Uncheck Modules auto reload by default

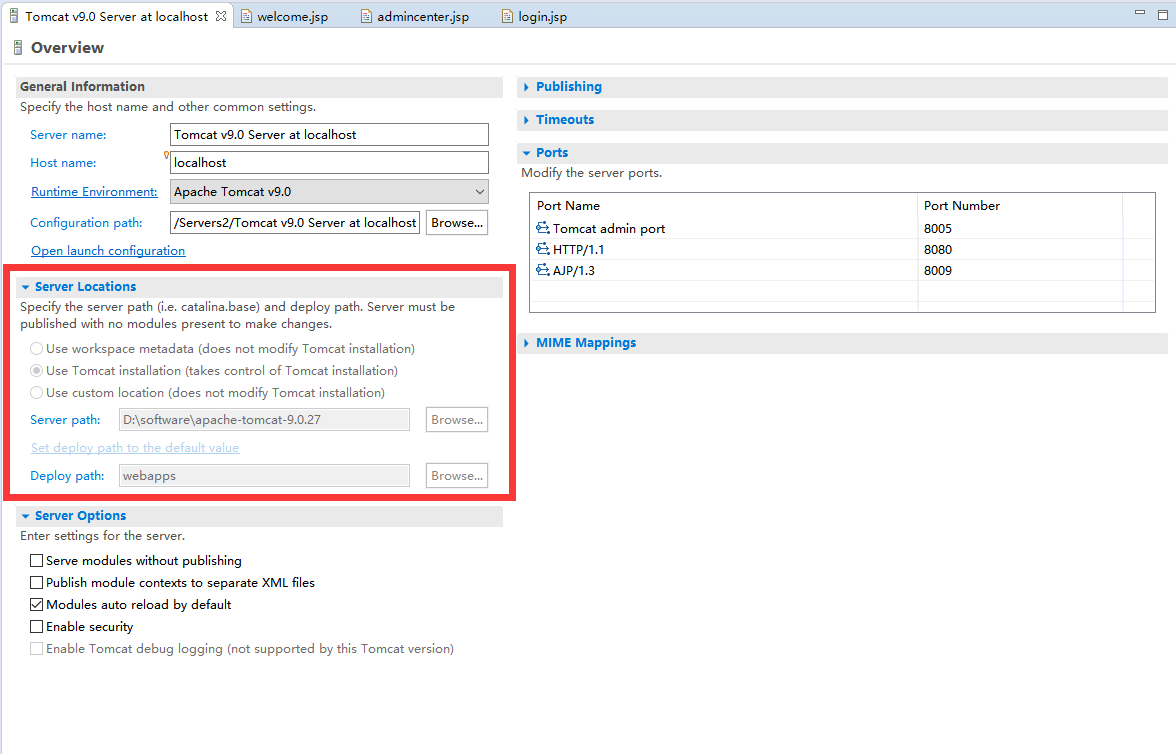coord(36,604)
